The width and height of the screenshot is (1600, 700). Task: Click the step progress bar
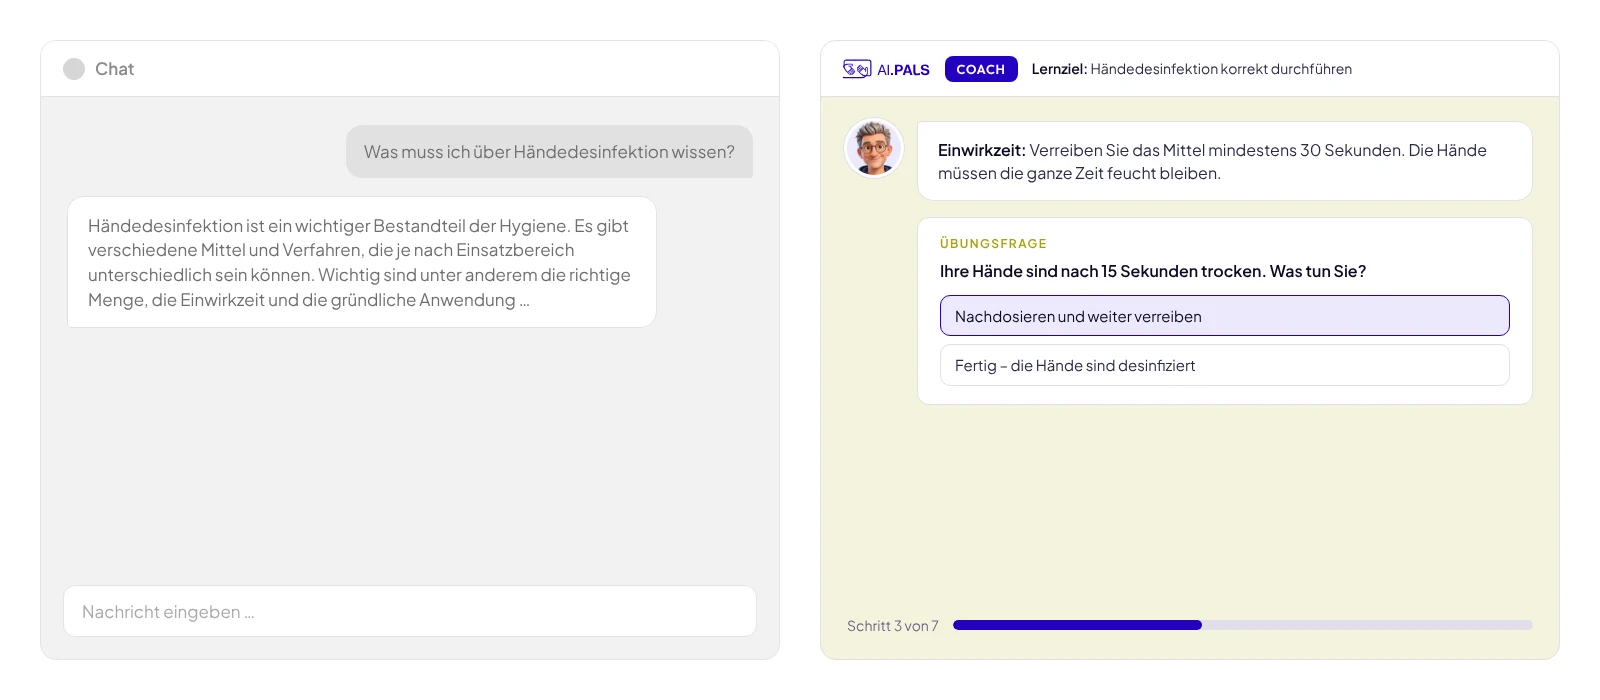click(1242, 625)
